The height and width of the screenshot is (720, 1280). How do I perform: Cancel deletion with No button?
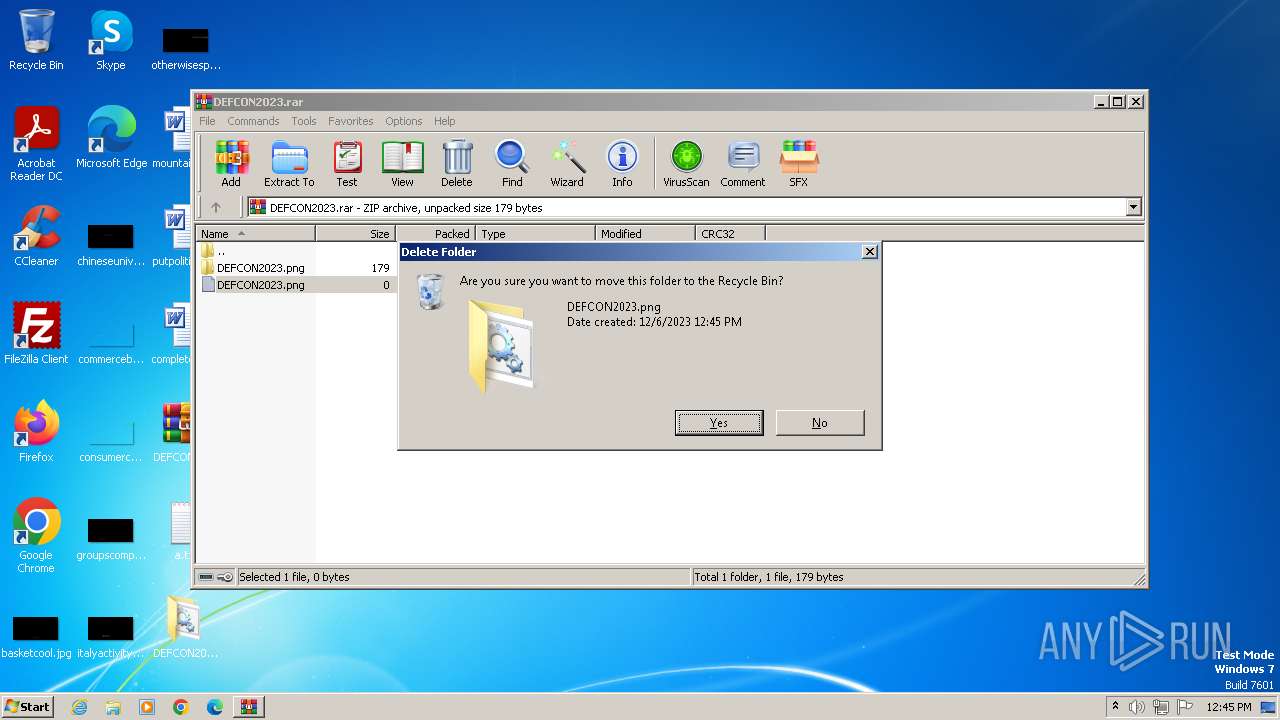click(x=820, y=423)
